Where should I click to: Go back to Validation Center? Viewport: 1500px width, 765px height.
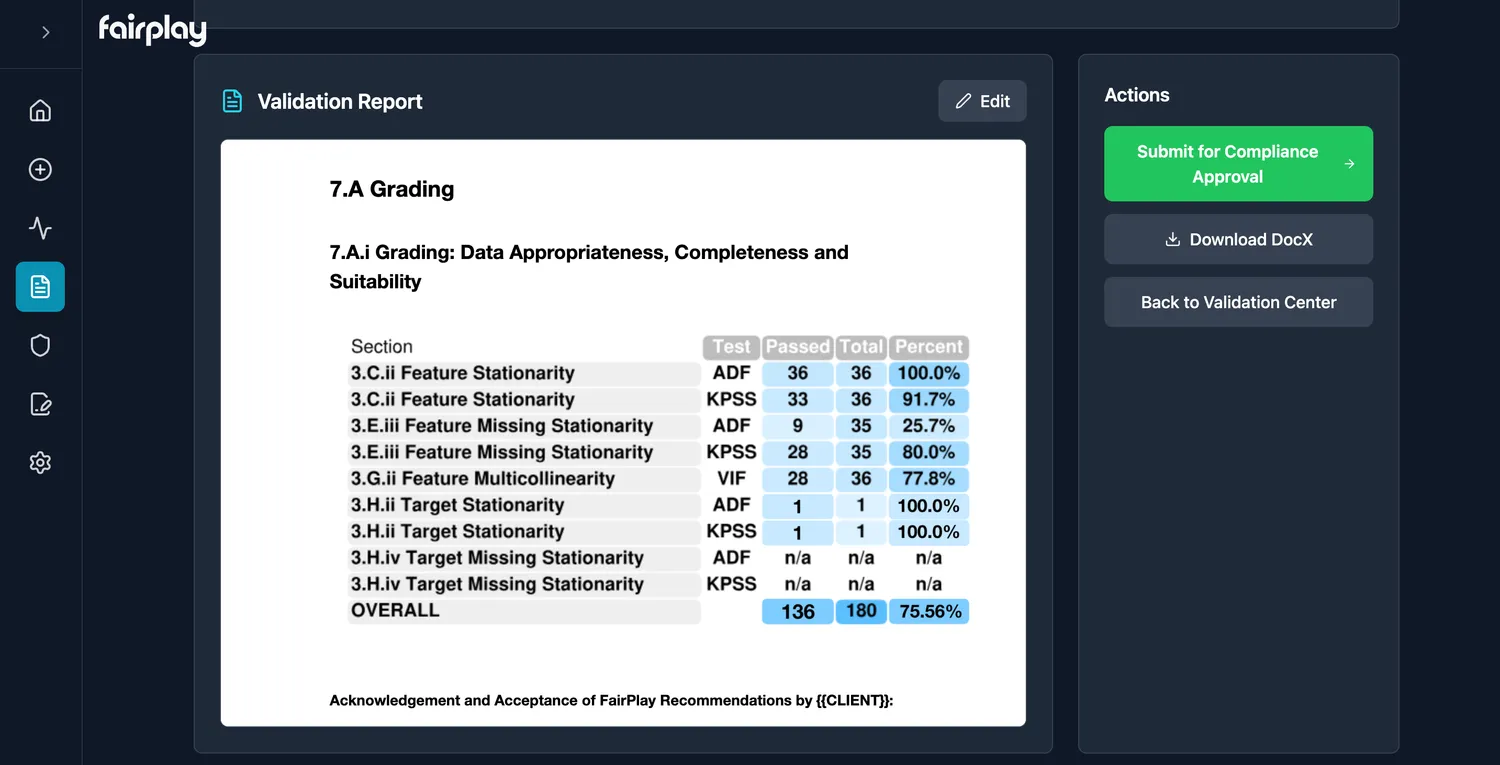click(1238, 302)
